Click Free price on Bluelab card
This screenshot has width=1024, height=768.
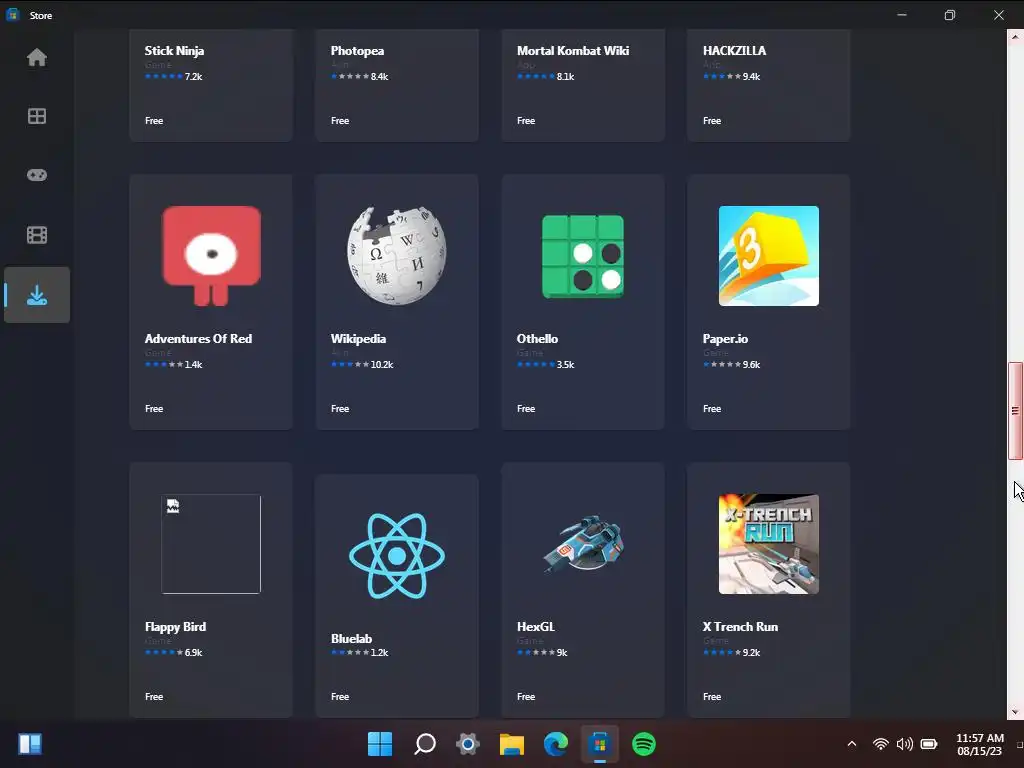[340, 697]
